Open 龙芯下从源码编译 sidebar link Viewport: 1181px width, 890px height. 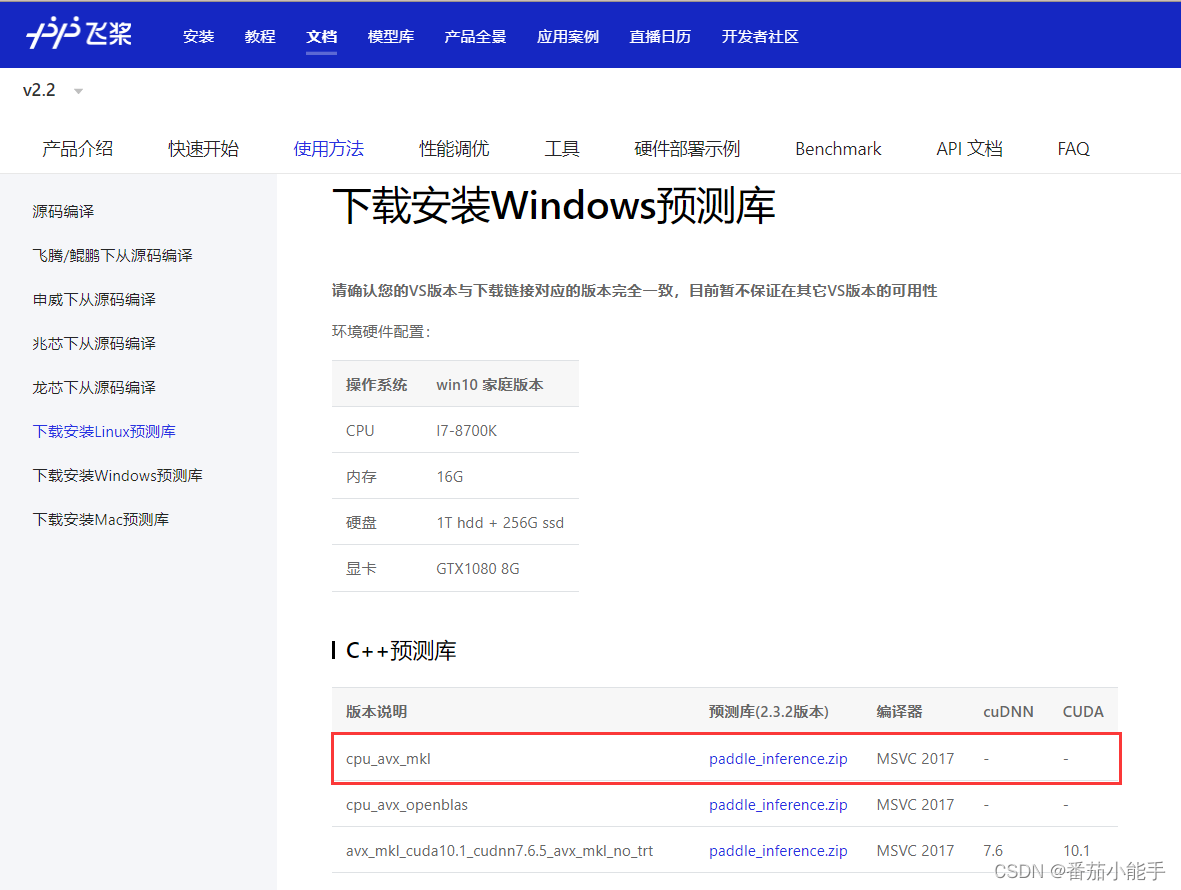tap(94, 388)
